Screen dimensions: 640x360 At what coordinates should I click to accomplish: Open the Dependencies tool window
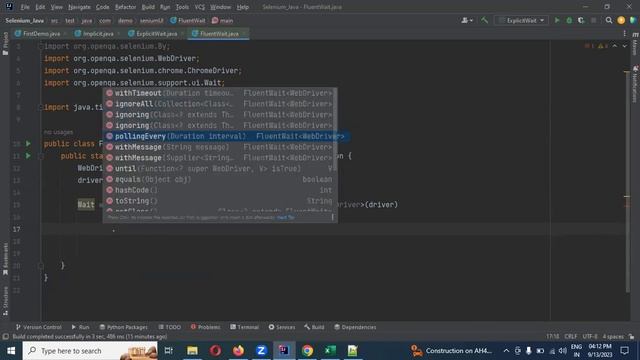coord(355,327)
